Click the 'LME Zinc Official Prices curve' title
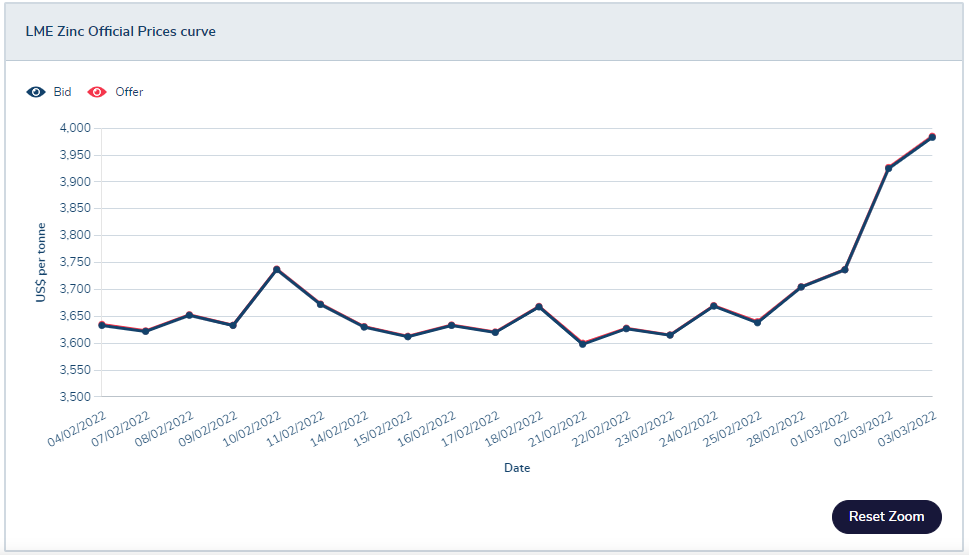Image resolution: width=969 pixels, height=555 pixels. [x=121, y=32]
